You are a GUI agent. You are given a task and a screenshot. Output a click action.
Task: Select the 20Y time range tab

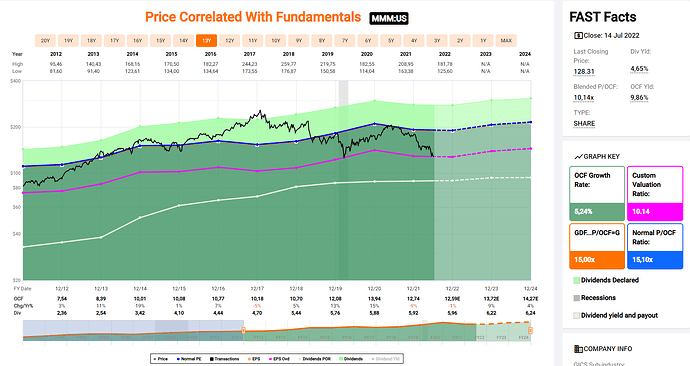click(x=45, y=40)
